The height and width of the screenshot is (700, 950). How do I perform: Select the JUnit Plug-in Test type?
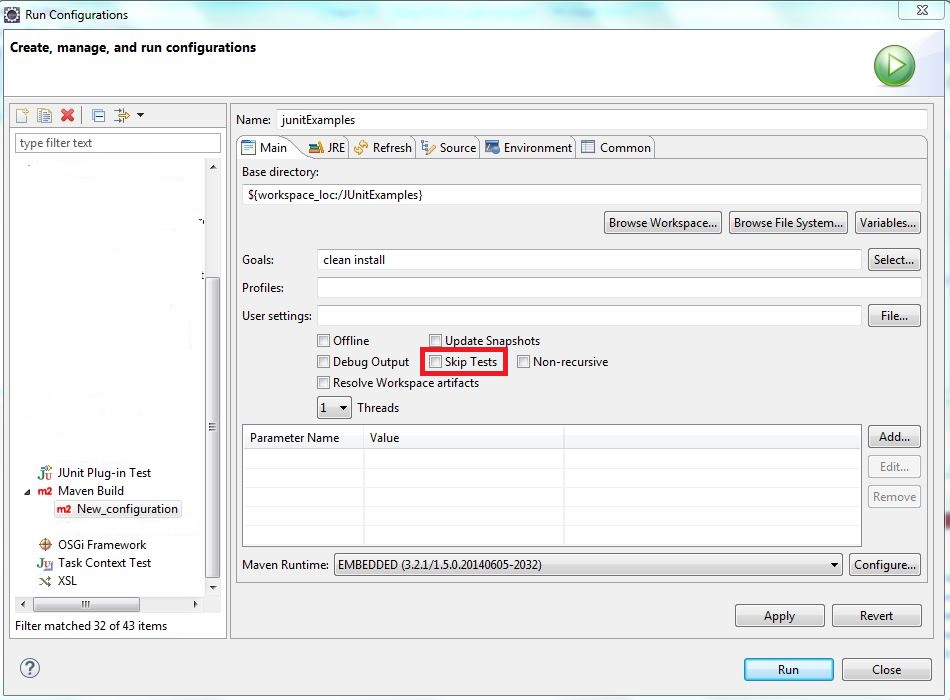coord(104,473)
